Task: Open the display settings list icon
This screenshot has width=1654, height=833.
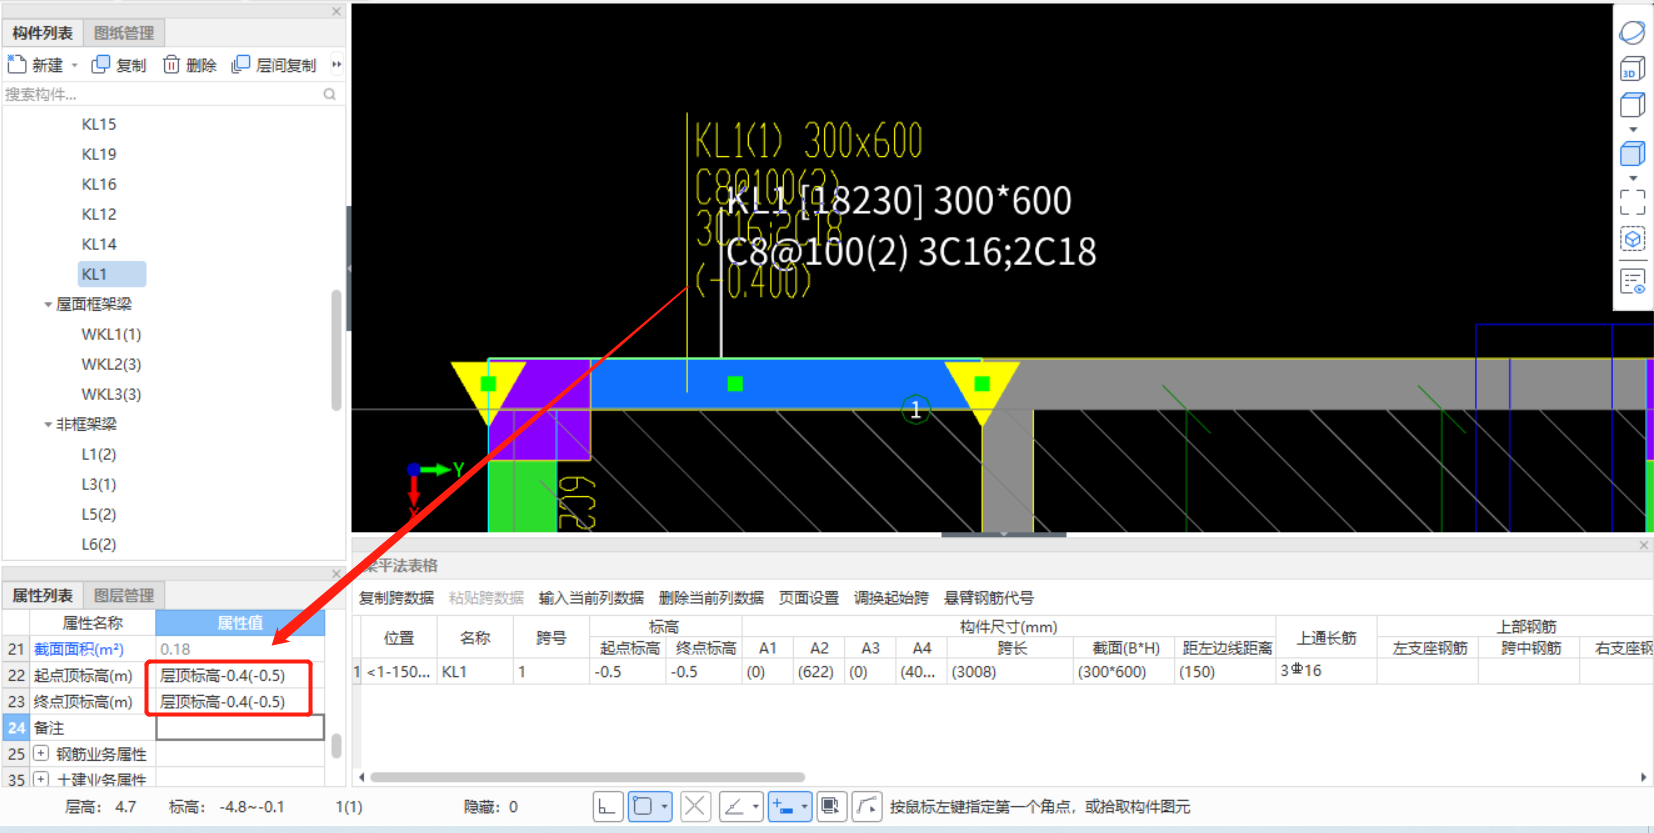Action: [x=1632, y=282]
